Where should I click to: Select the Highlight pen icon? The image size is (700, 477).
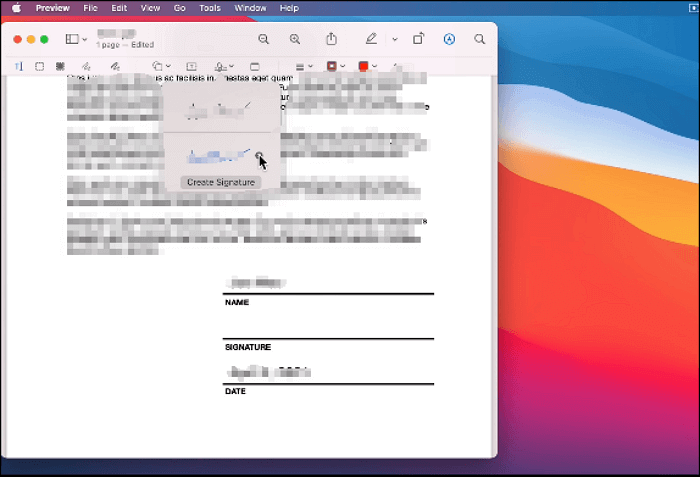point(371,39)
